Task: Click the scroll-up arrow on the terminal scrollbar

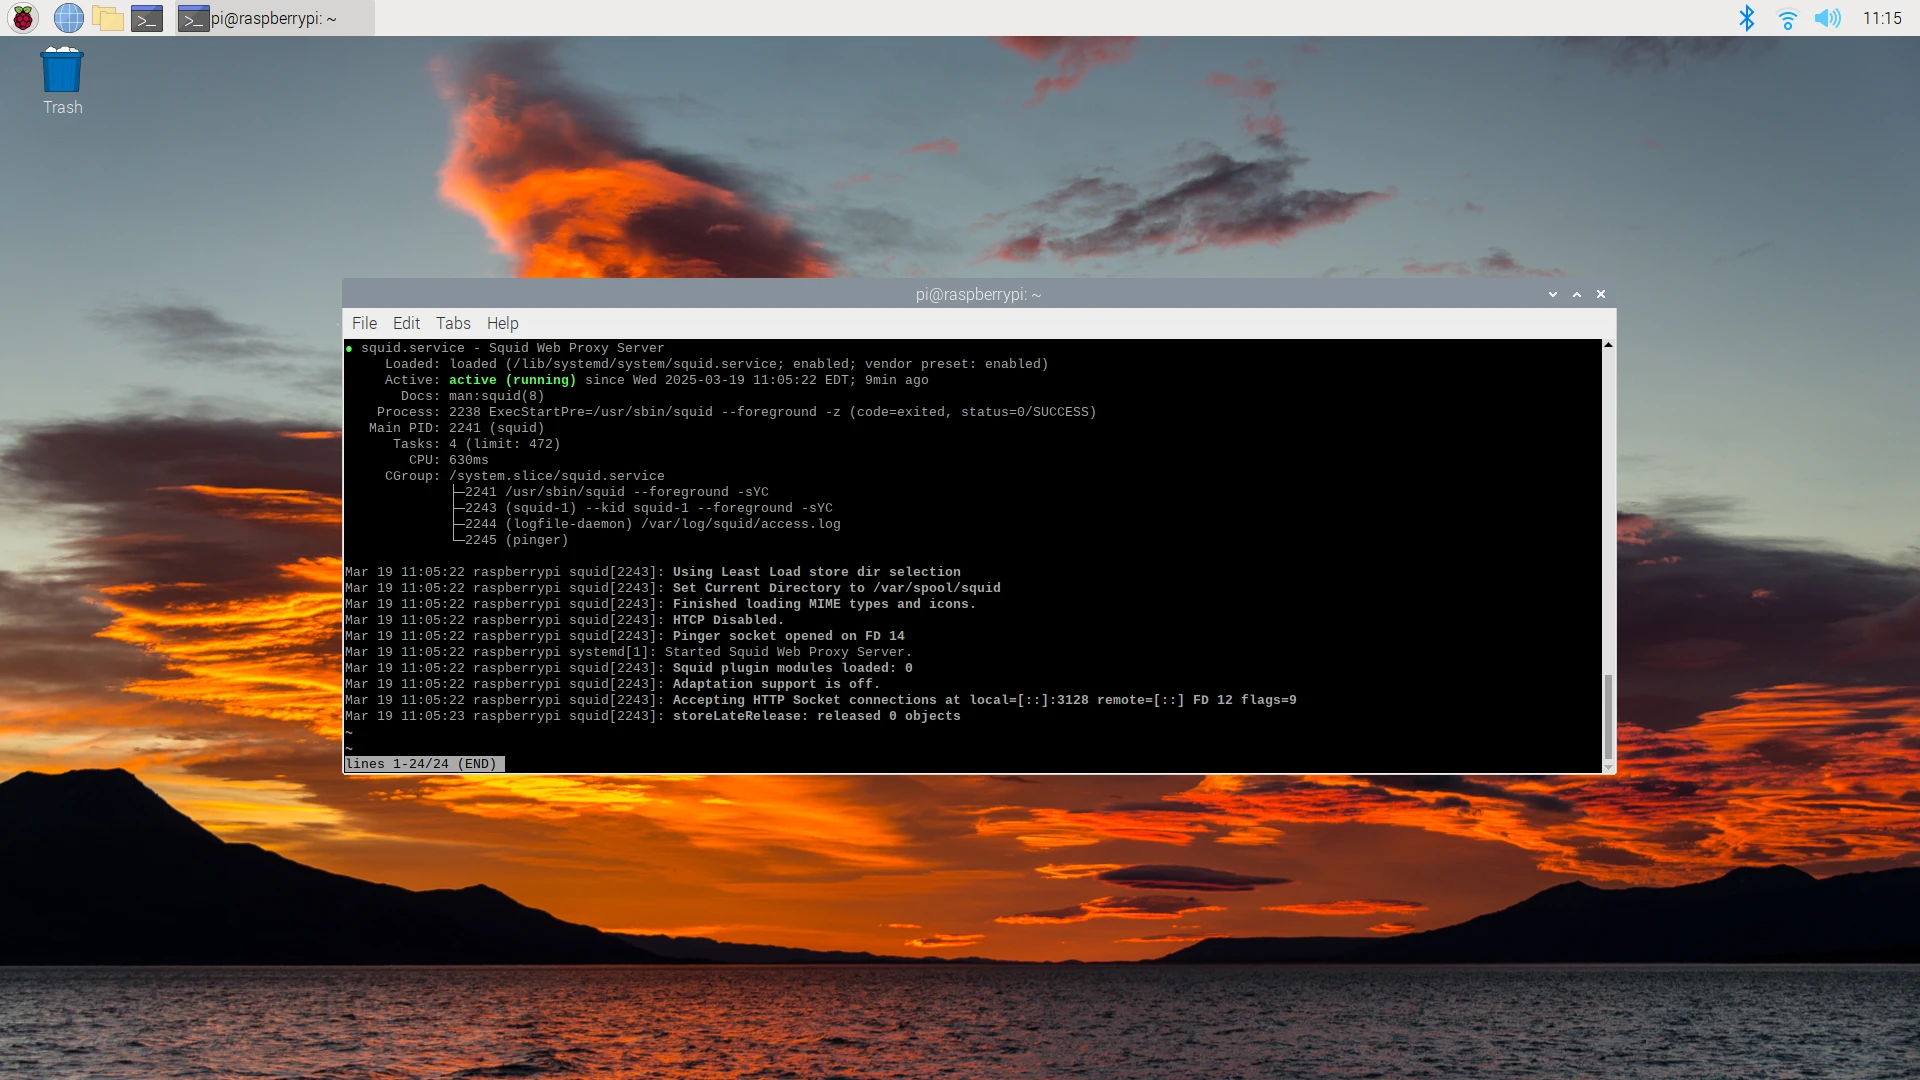Action: pyautogui.click(x=1608, y=344)
